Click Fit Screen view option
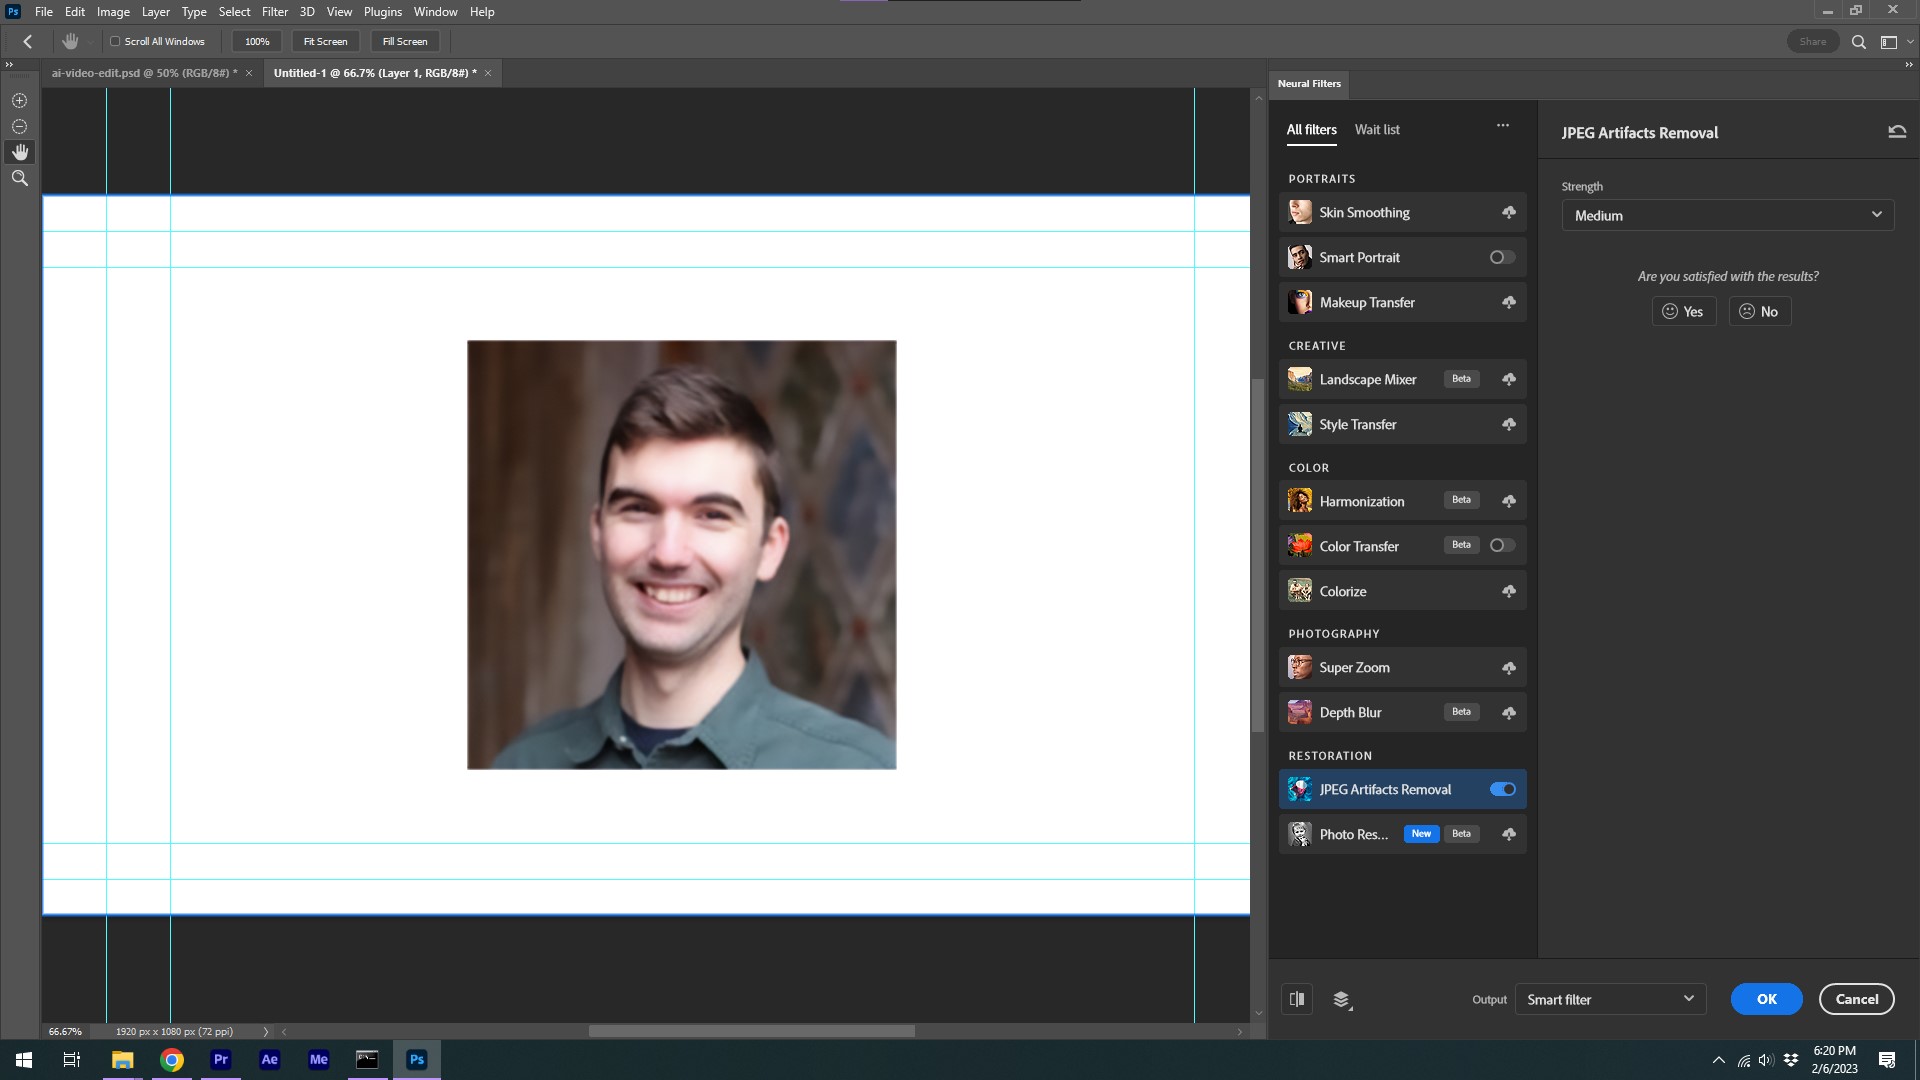This screenshot has height=1080, width=1920. [324, 41]
